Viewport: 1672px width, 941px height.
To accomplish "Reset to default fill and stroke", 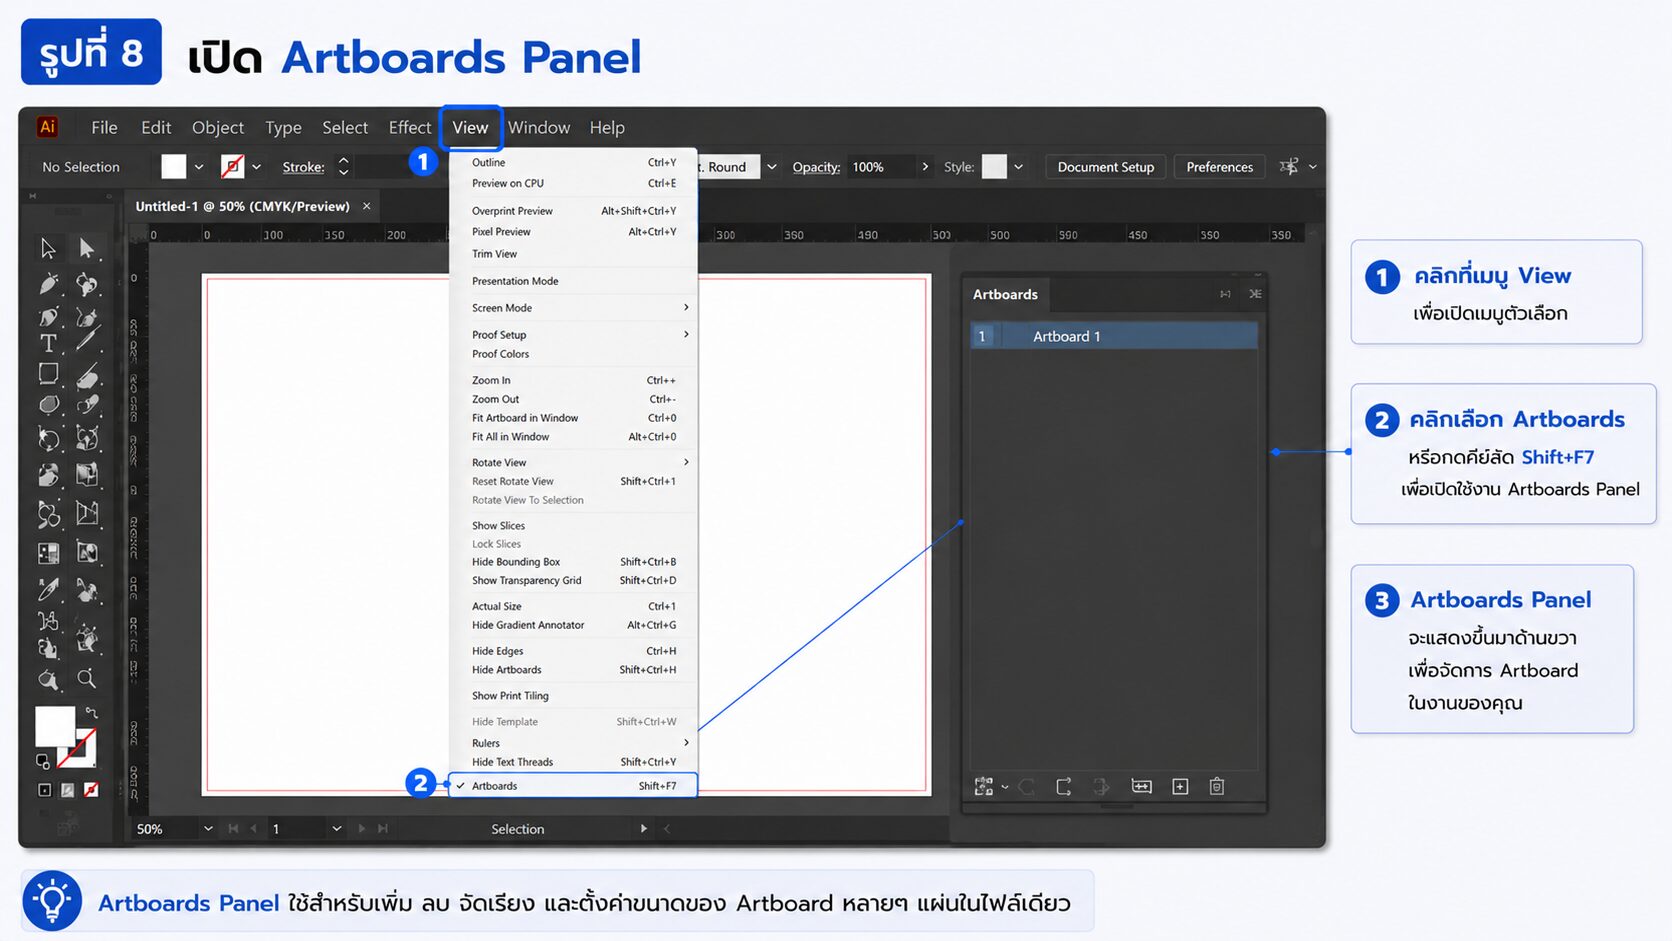I will (x=43, y=761).
